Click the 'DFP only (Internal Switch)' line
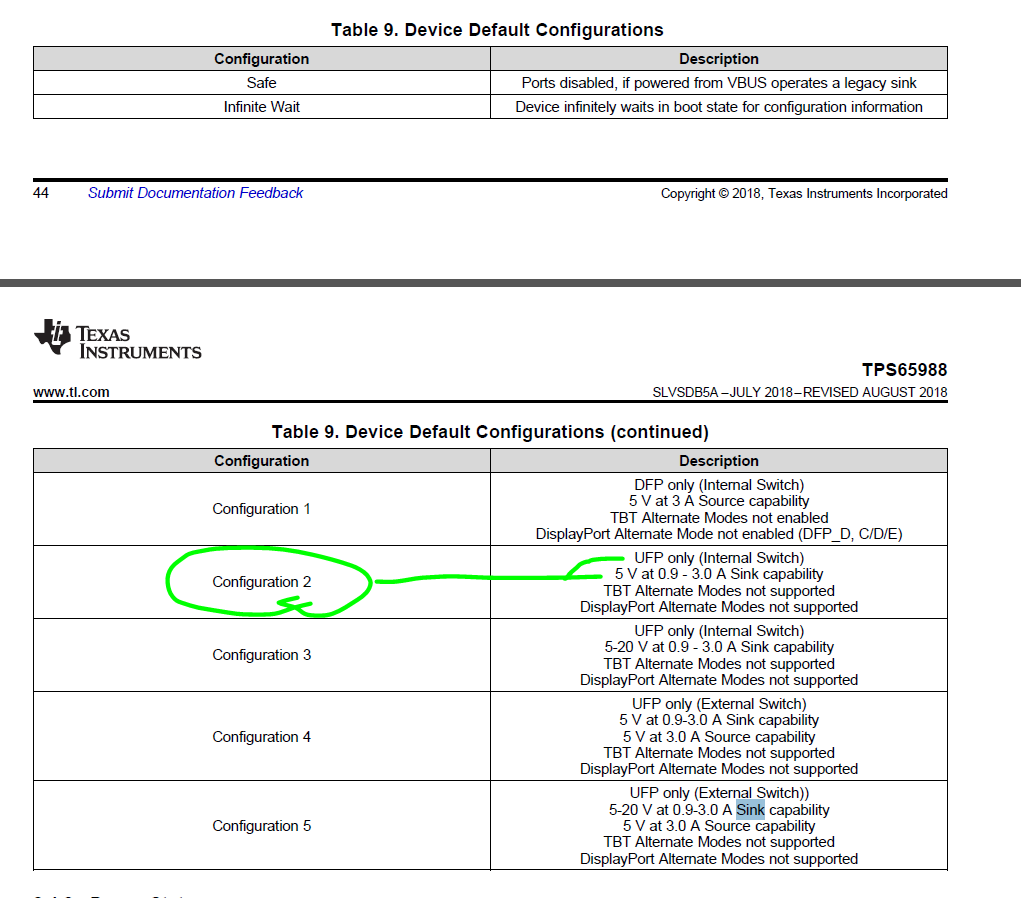The height and width of the screenshot is (898, 1021). point(719,485)
